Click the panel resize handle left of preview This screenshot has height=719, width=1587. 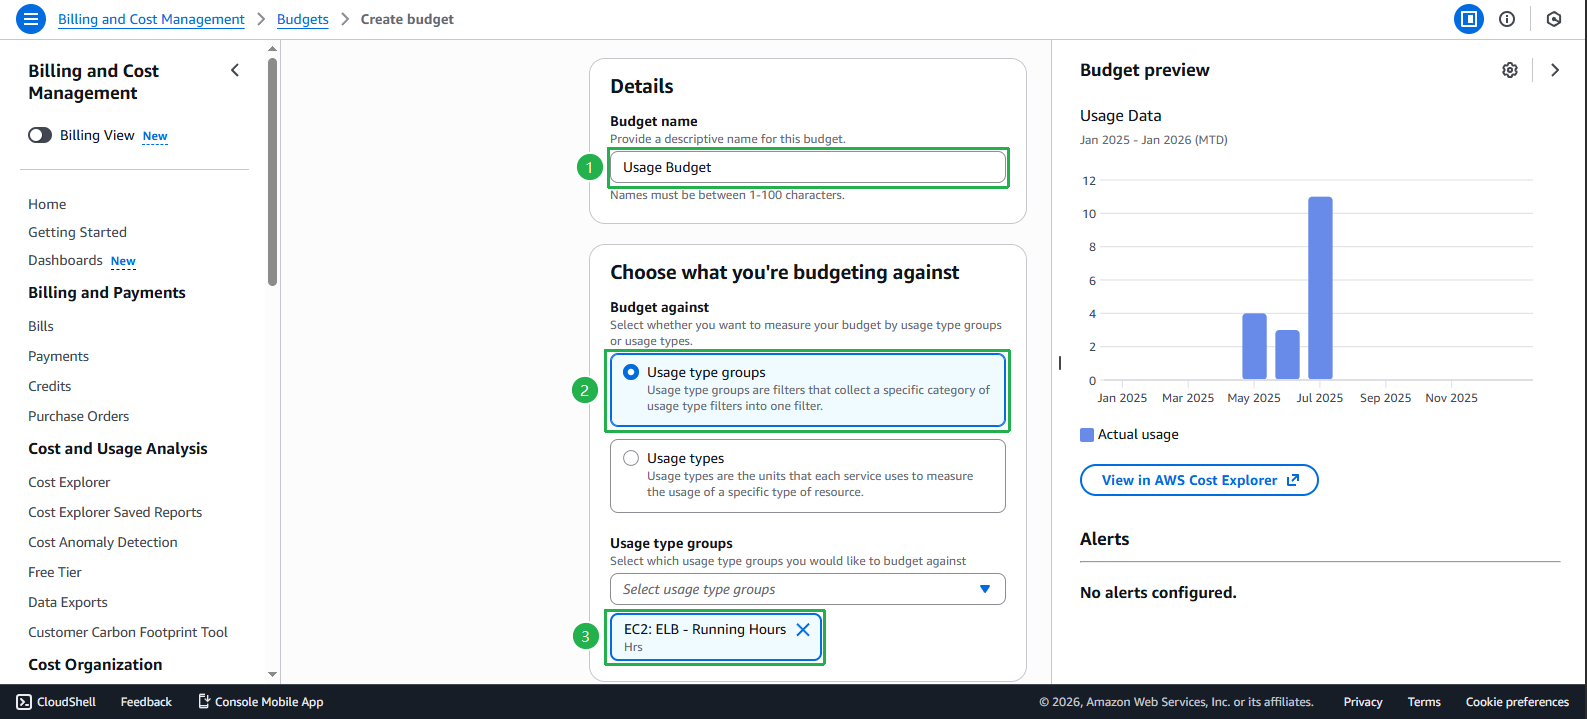[x=1059, y=362]
